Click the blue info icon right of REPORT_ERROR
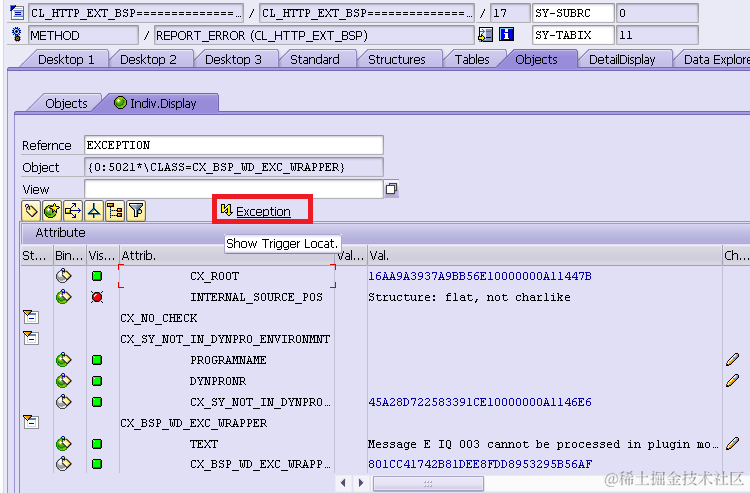The image size is (750, 493). pos(506,34)
